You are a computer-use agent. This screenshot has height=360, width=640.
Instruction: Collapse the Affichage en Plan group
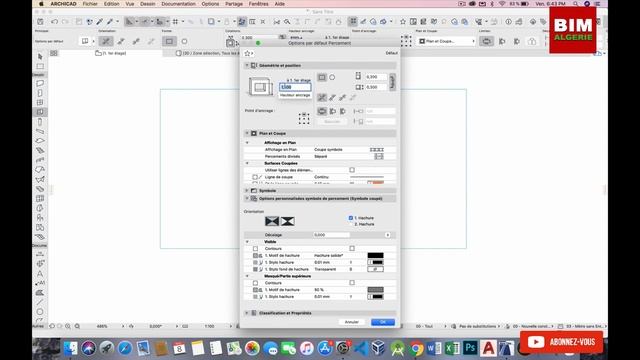[247, 143]
